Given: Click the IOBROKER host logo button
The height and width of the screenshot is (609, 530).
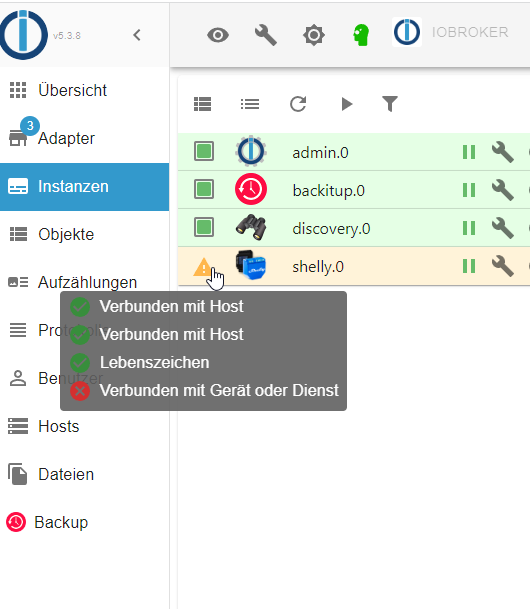Looking at the screenshot, I should (x=407, y=32).
